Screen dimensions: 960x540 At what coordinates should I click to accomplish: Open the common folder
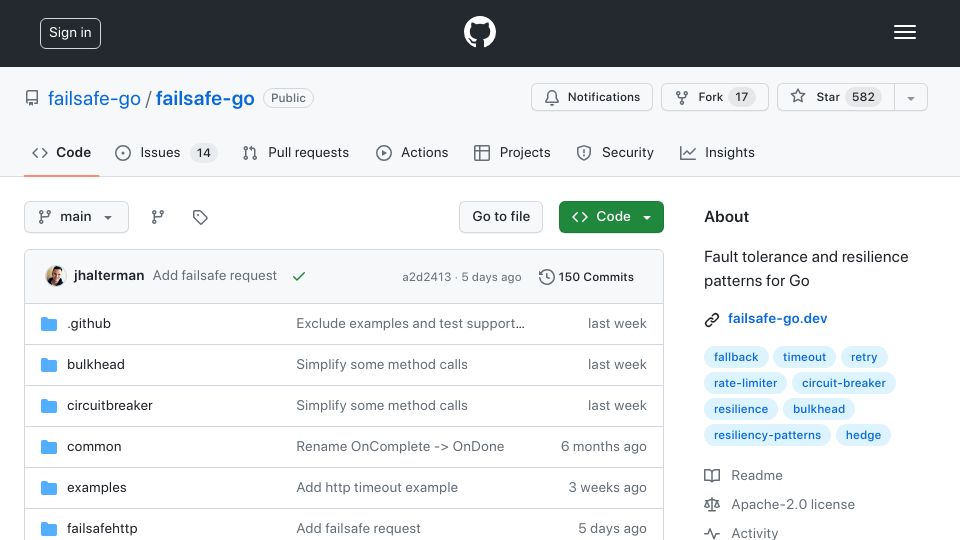click(94, 446)
